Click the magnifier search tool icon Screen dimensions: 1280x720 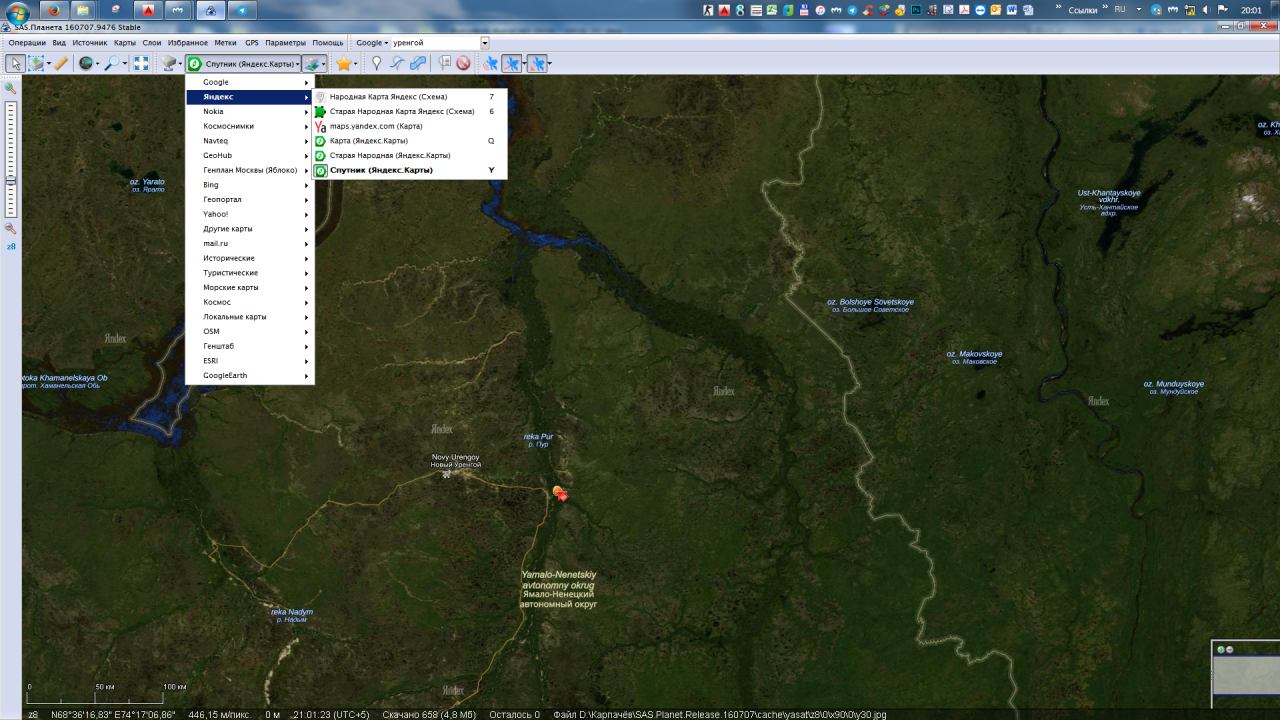tap(111, 63)
